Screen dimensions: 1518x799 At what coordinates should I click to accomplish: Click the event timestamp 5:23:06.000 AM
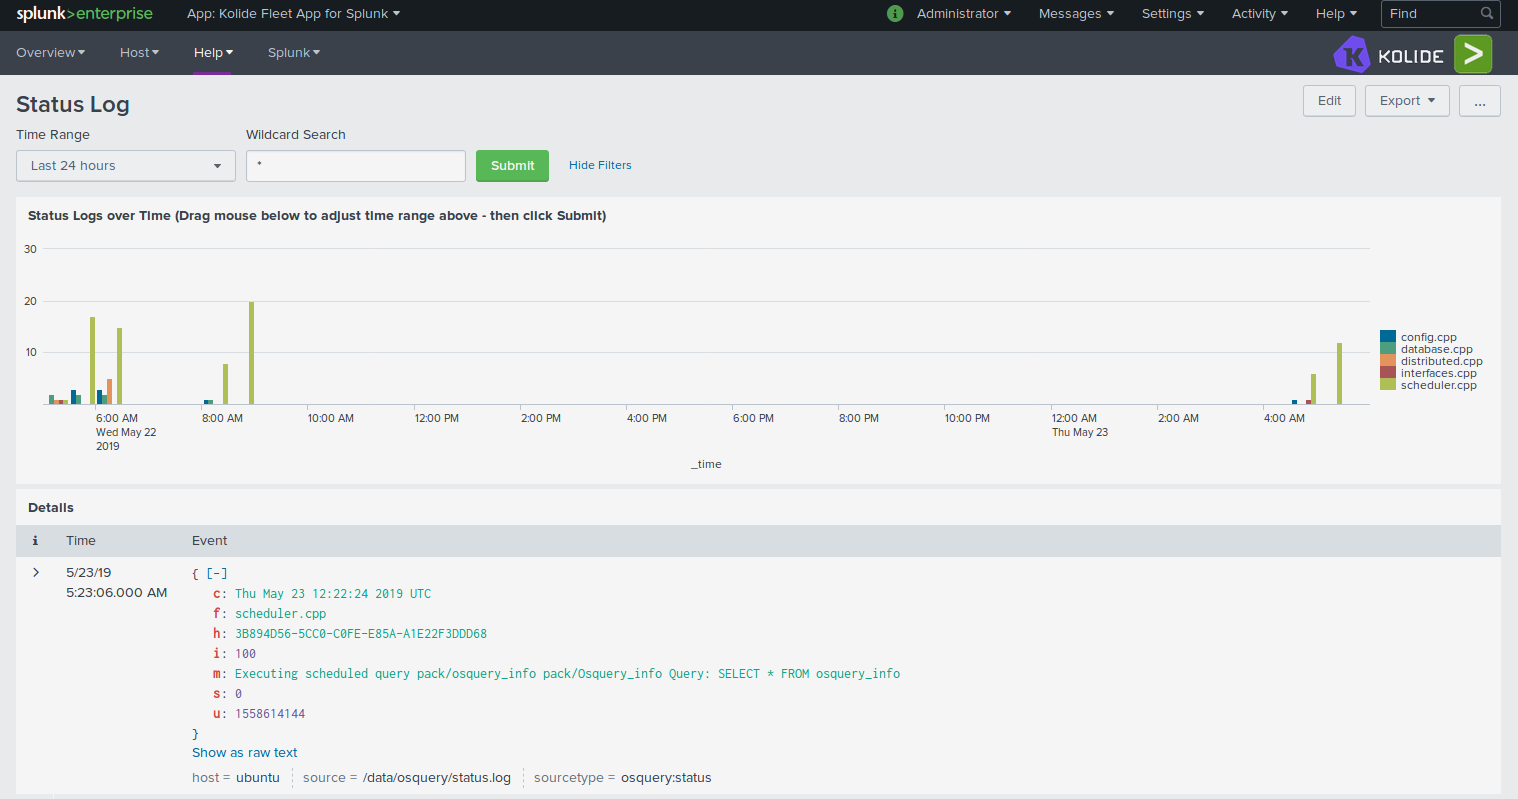click(x=117, y=593)
